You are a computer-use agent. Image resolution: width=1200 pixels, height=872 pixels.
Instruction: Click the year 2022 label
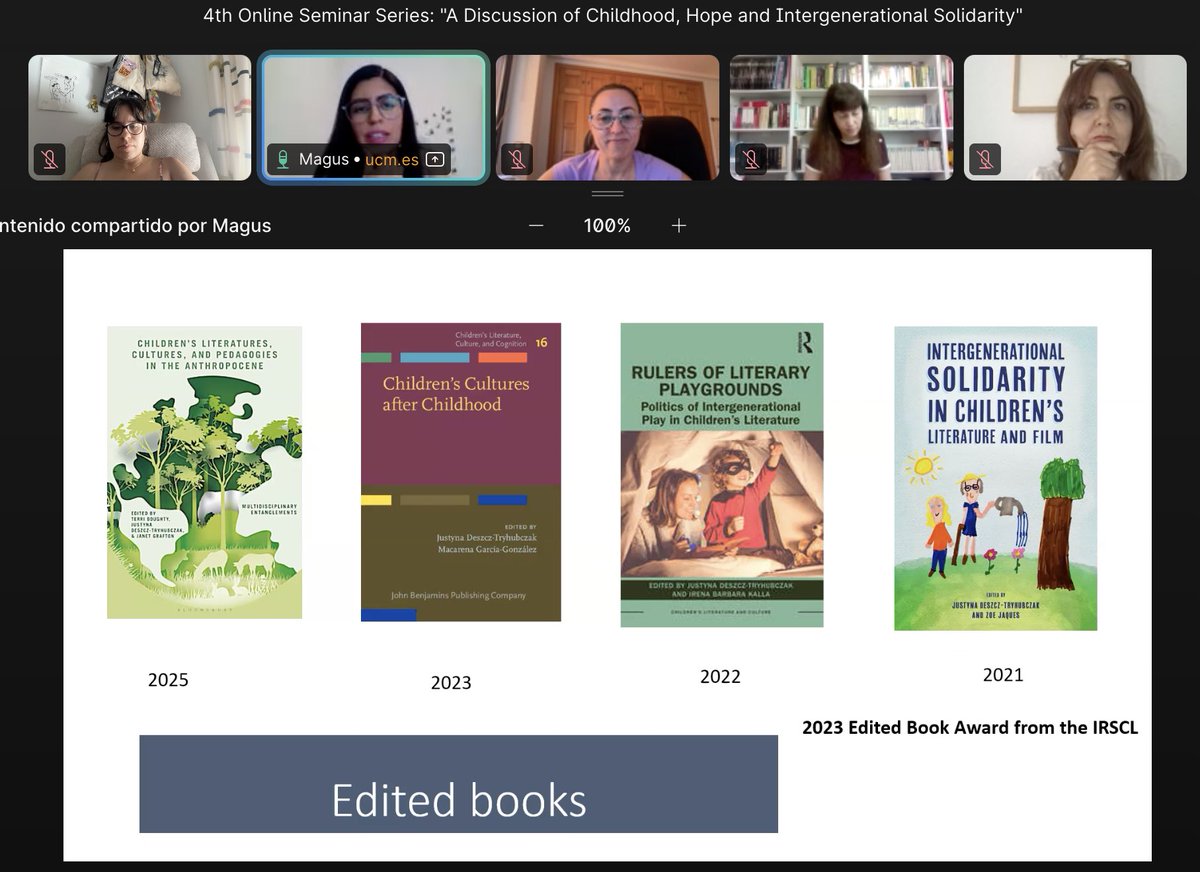coord(720,677)
